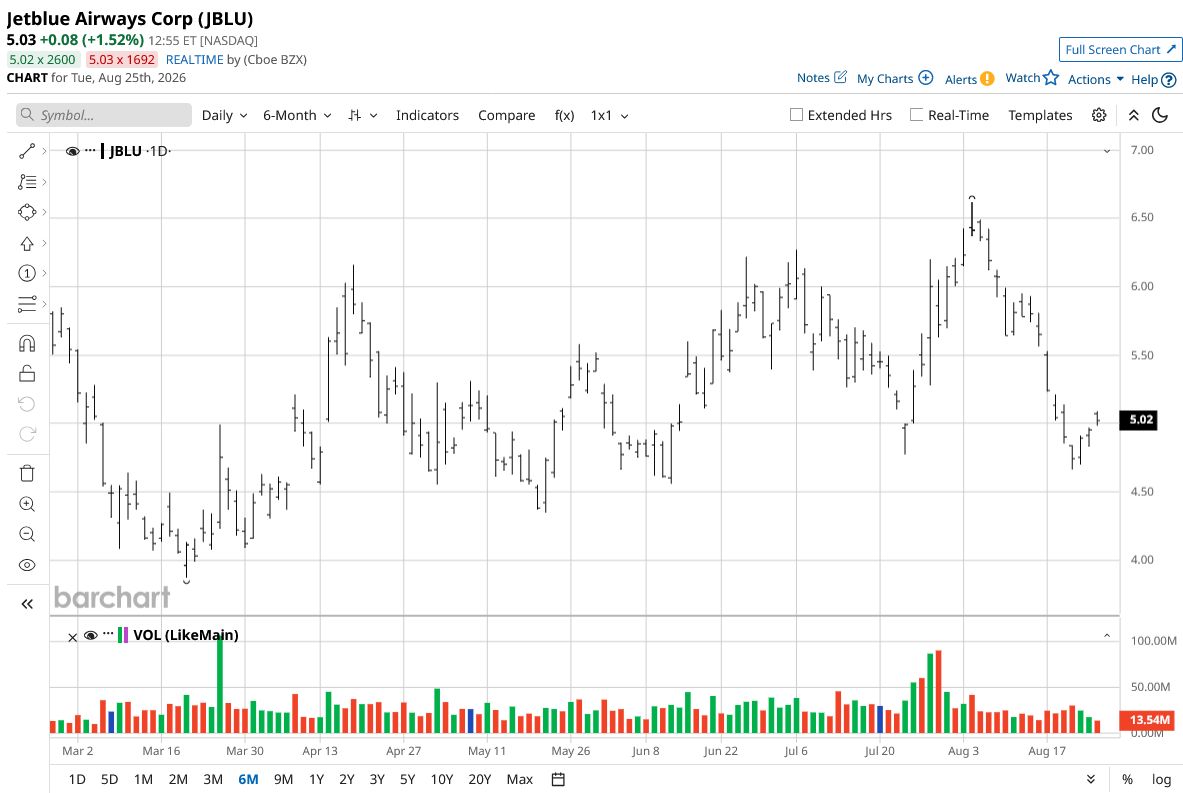Open the Alerts link
Screen dimensions: 1183x793
click(960, 79)
